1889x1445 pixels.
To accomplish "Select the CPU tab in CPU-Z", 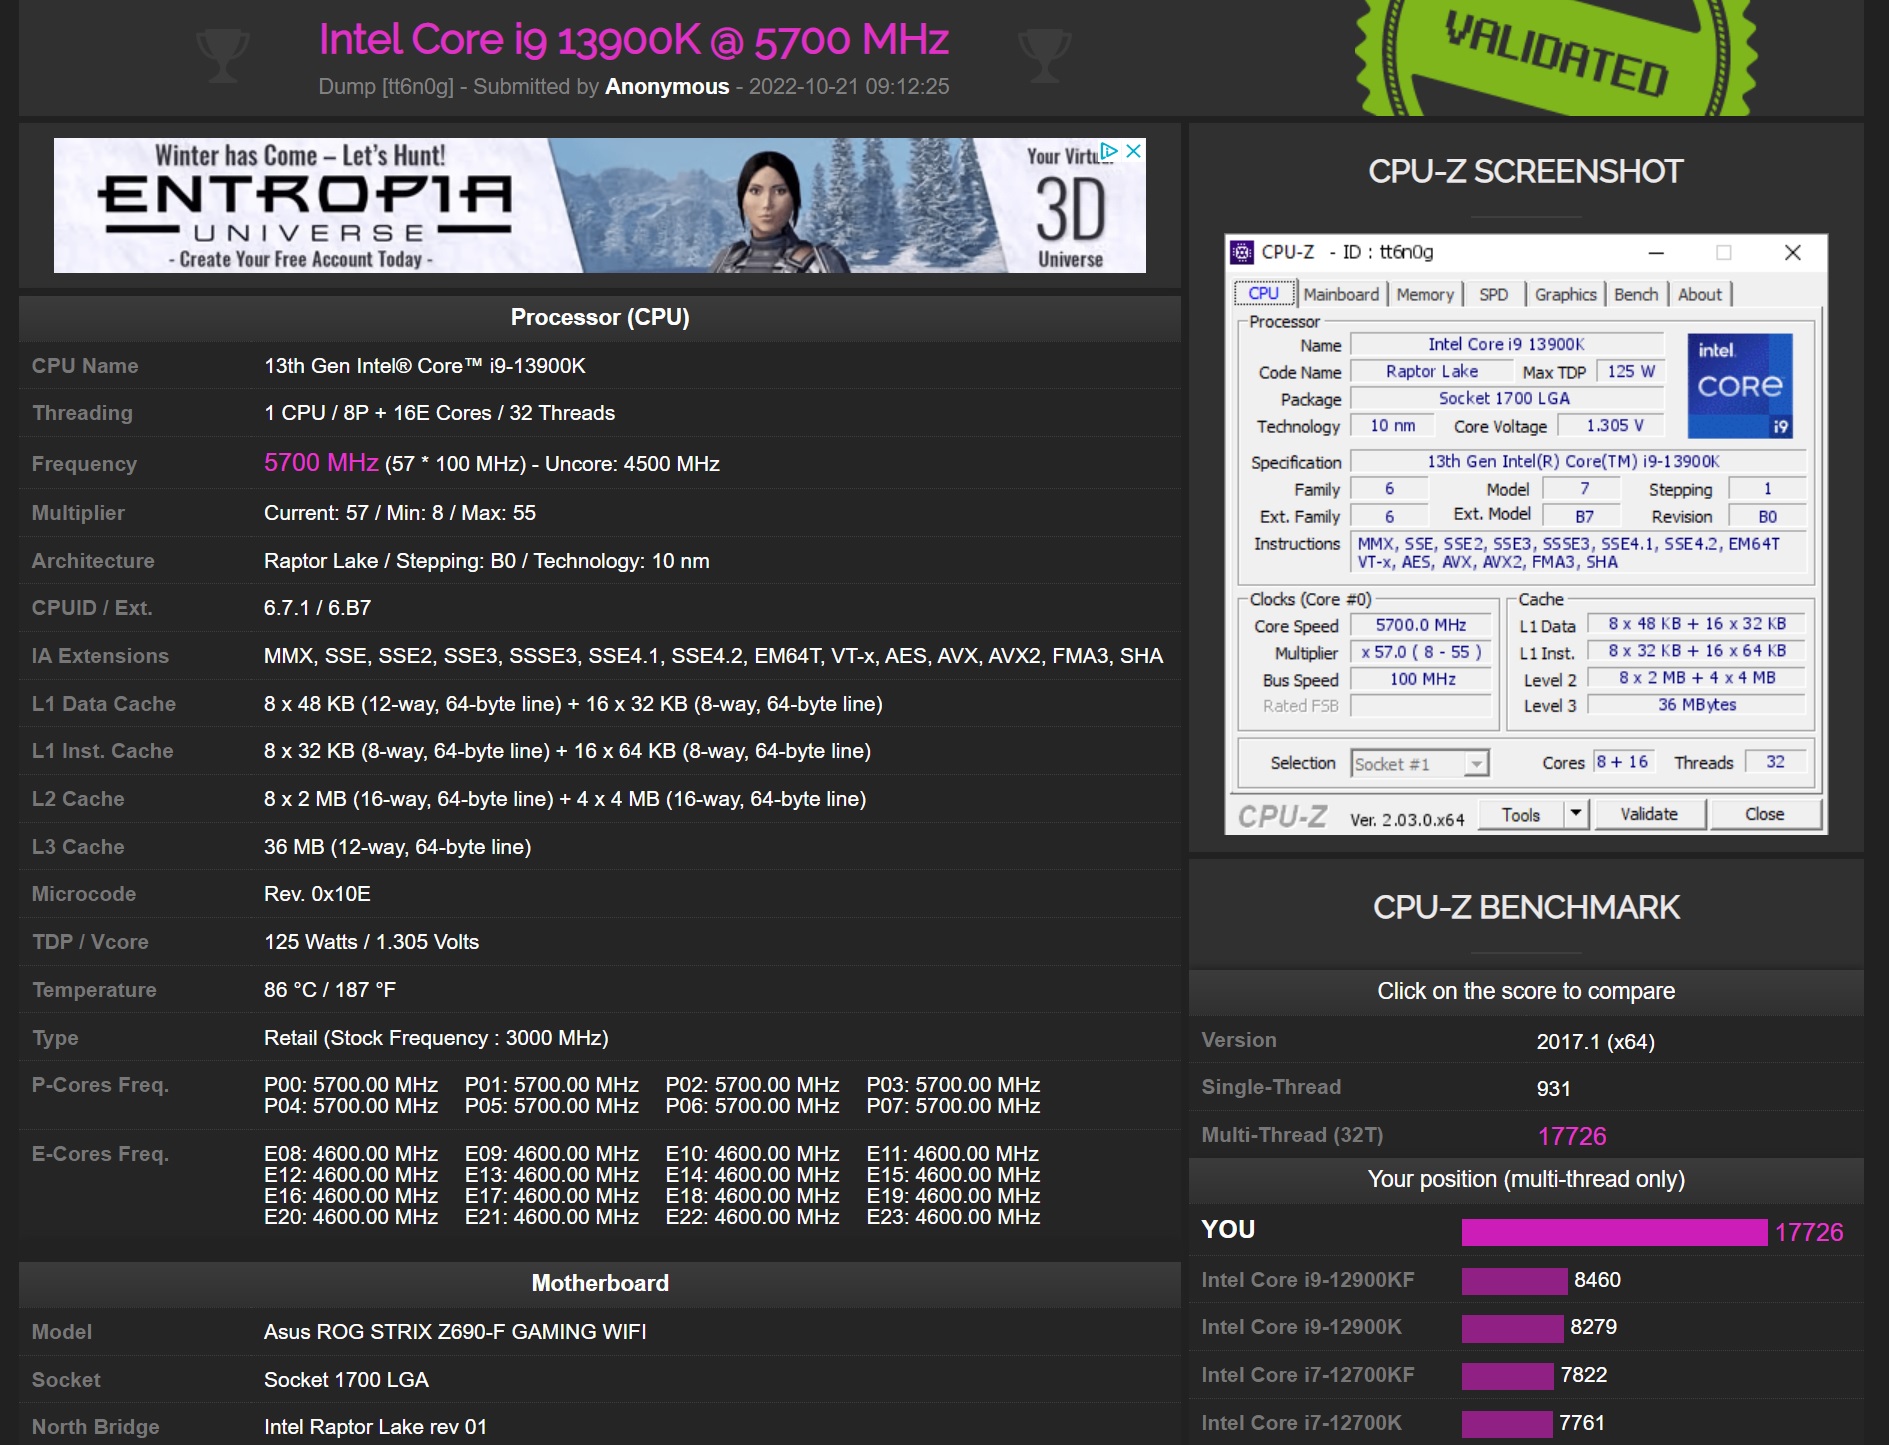I will pyautogui.click(x=1264, y=294).
